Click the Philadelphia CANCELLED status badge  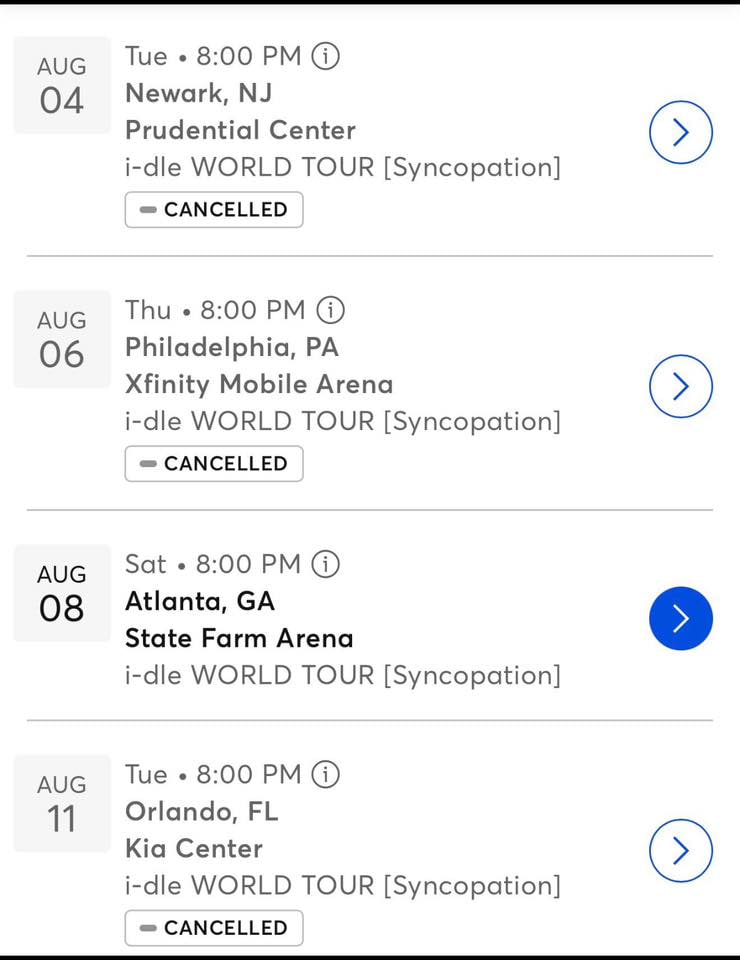point(214,464)
